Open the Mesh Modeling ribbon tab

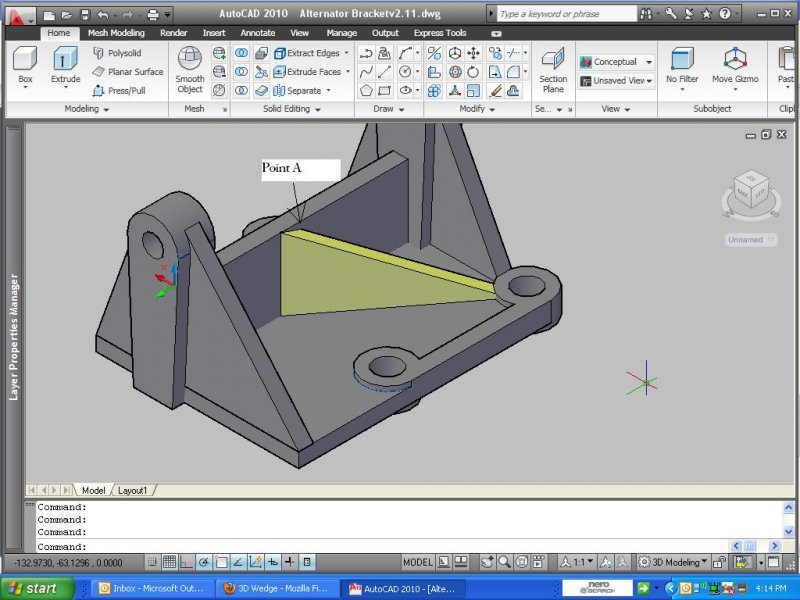coord(116,33)
